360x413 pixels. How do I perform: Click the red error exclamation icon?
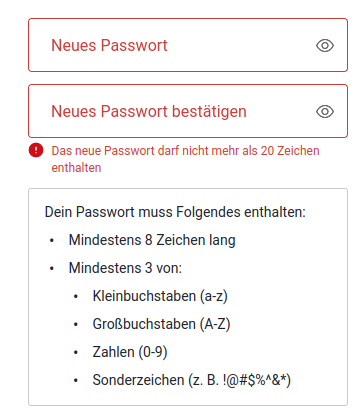[x=36, y=150]
